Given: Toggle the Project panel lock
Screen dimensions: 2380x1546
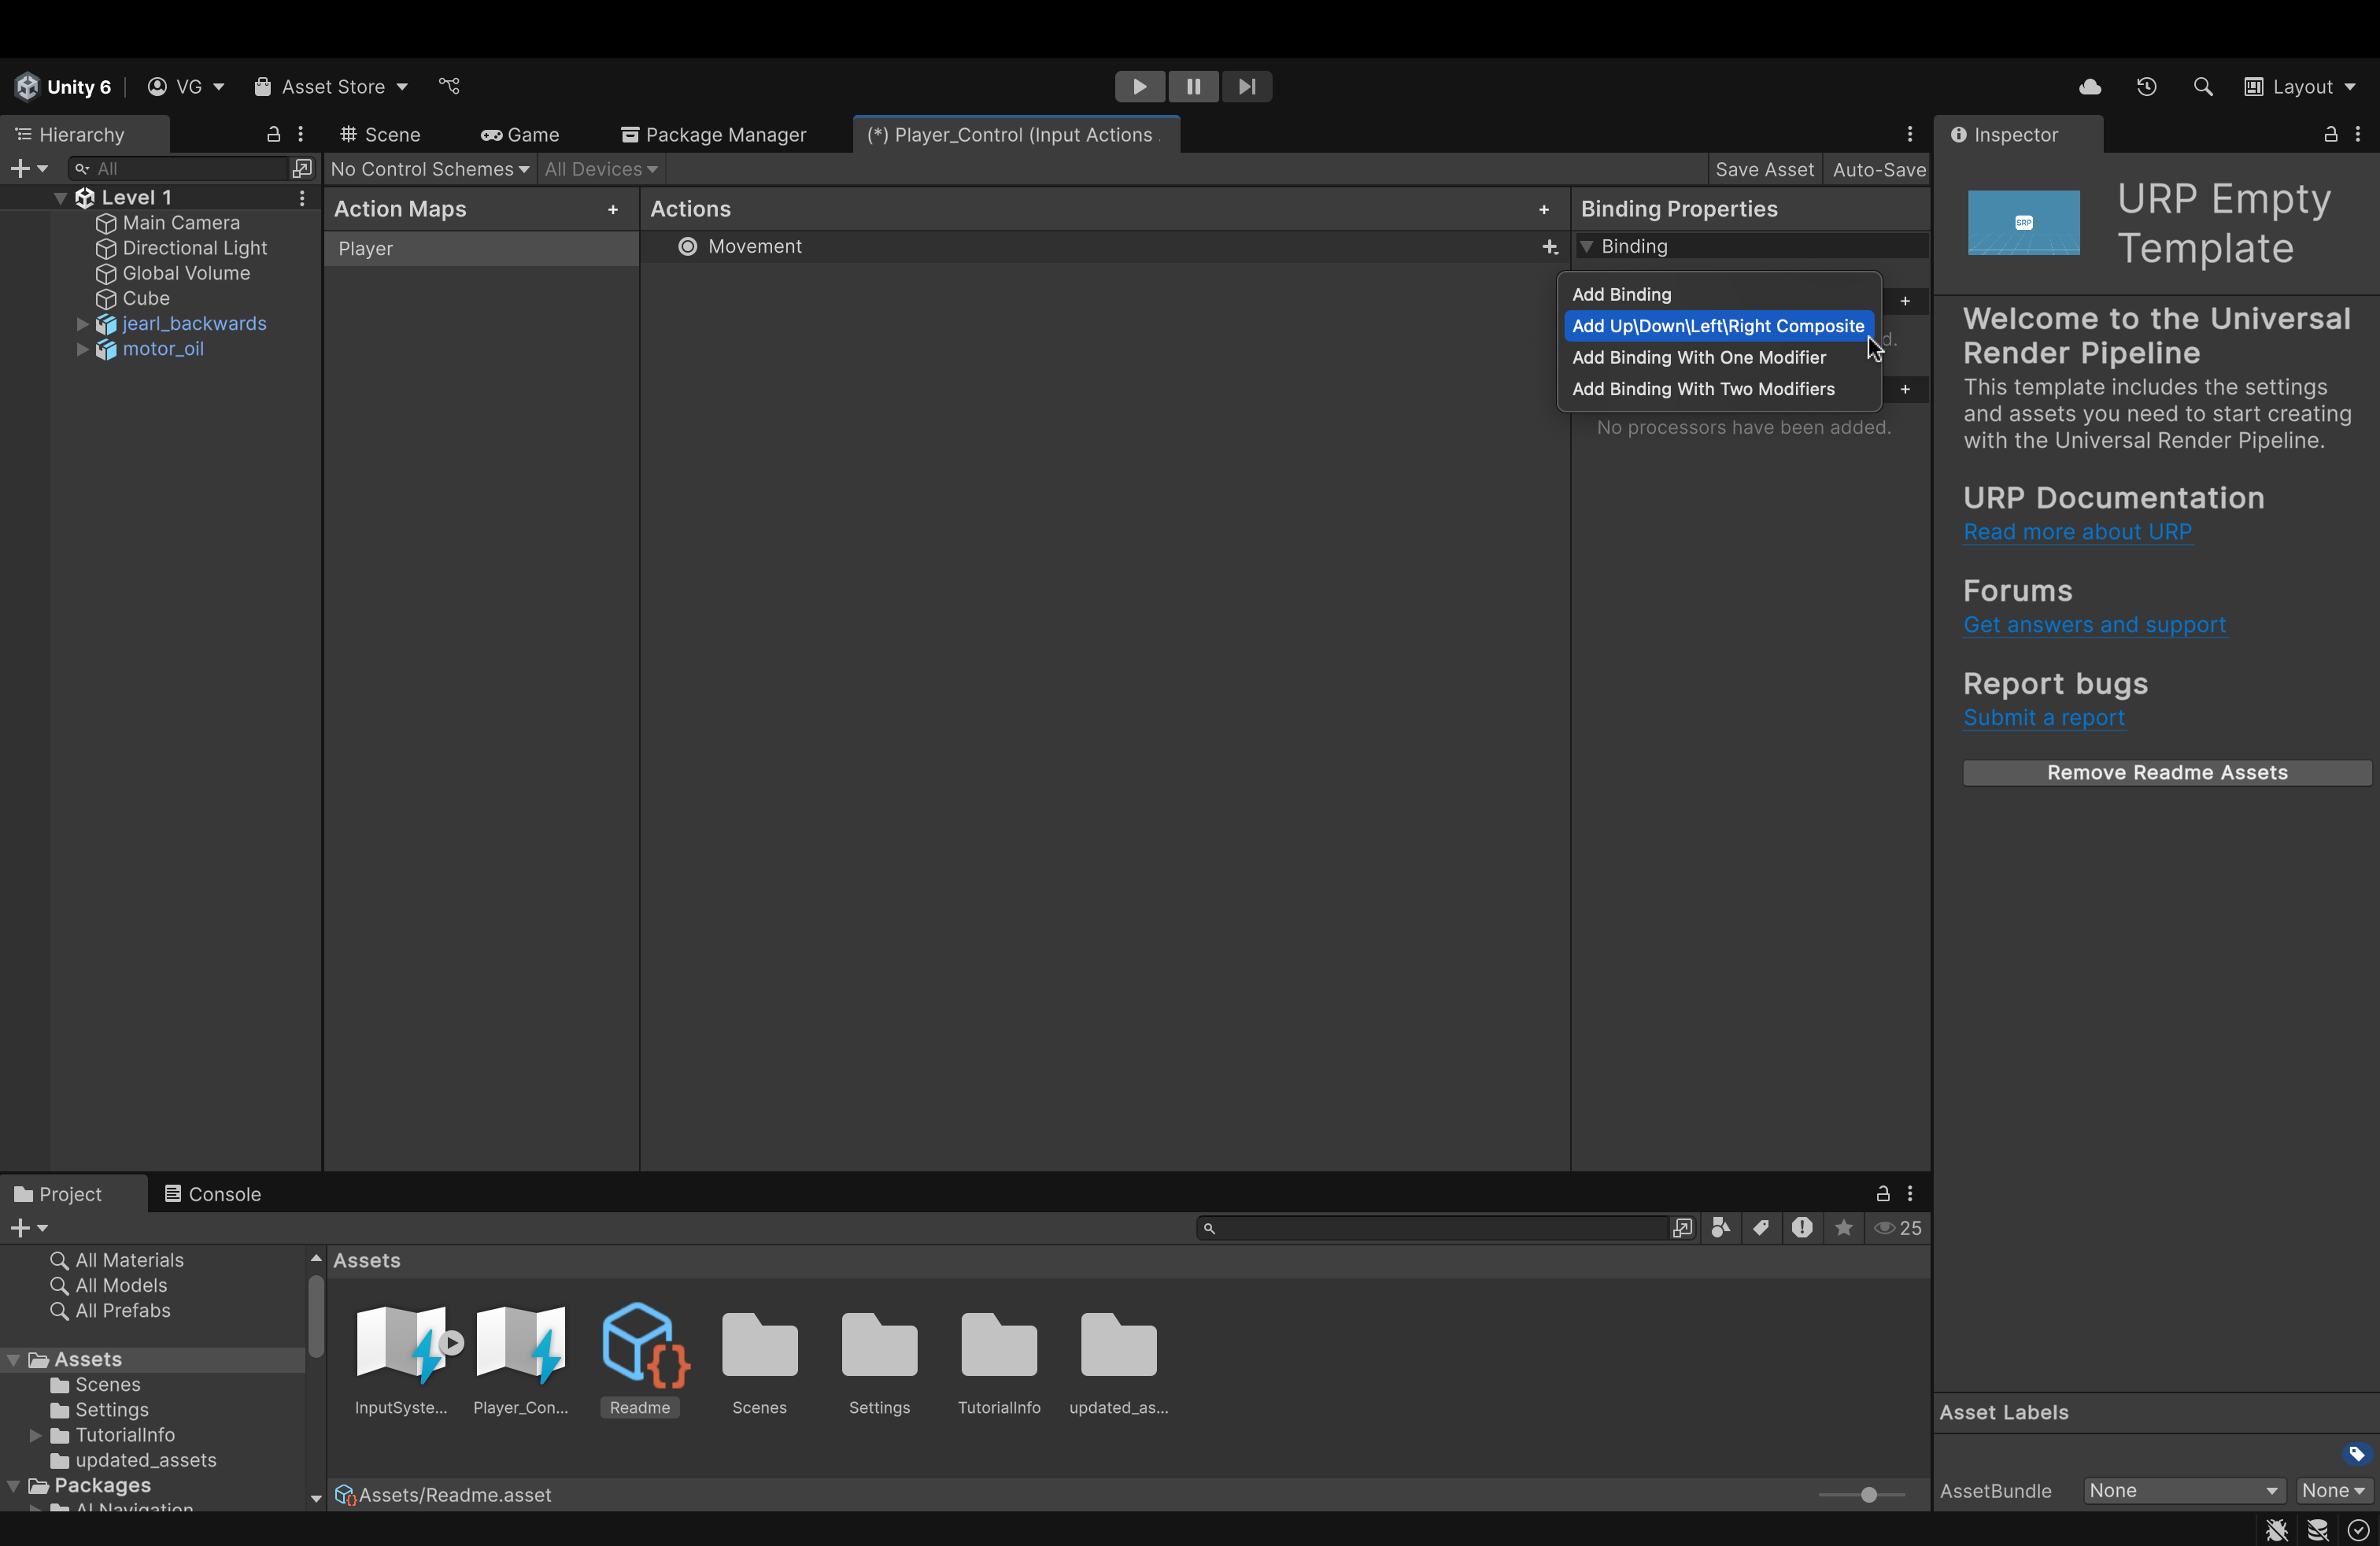Looking at the screenshot, I should click(1882, 1194).
